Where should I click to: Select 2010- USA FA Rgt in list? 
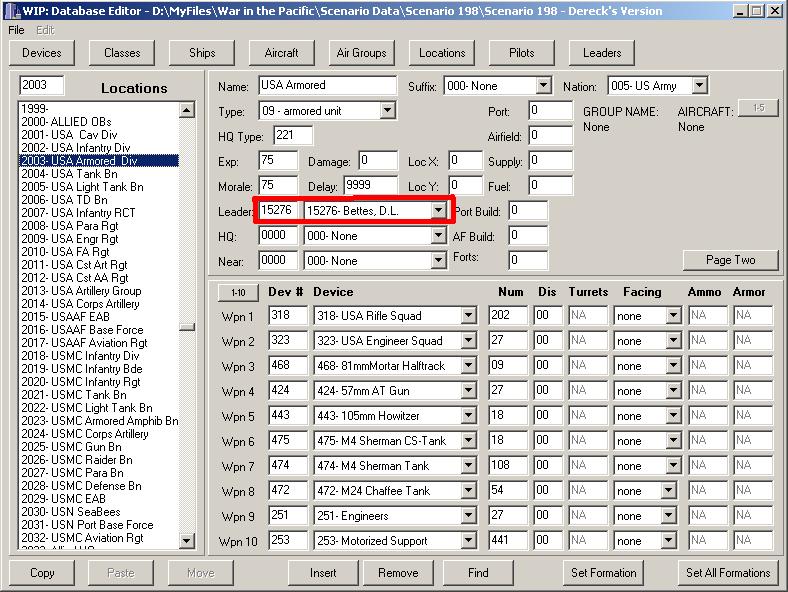coord(98,252)
